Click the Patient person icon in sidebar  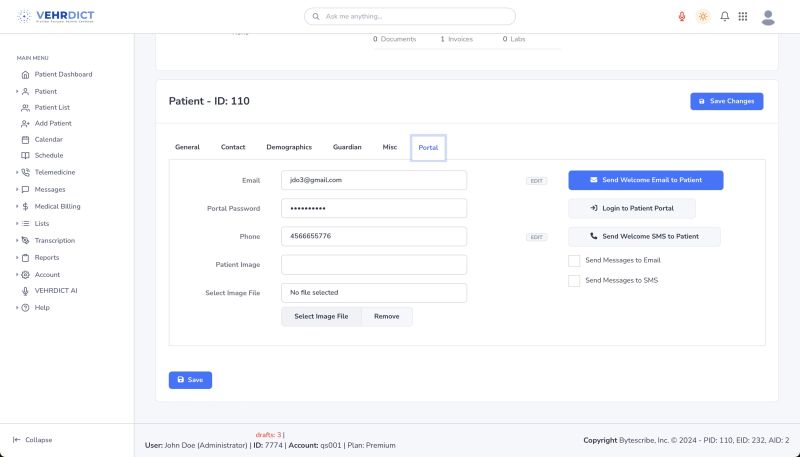25,92
